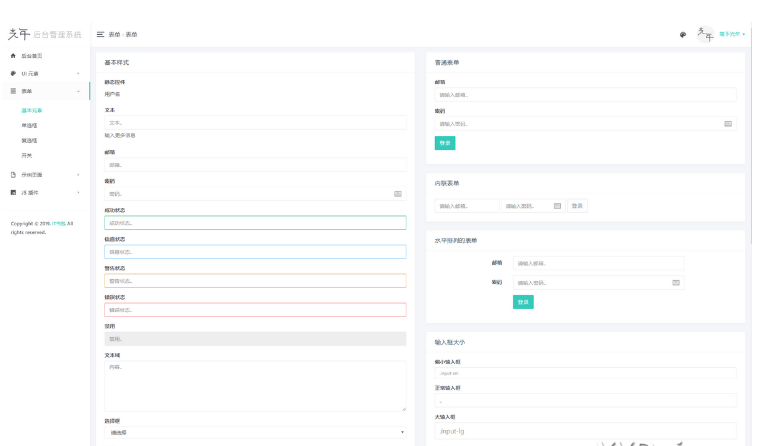Open the 复选框 submenu page
Viewport: 767px width, 446px height.
point(29,140)
